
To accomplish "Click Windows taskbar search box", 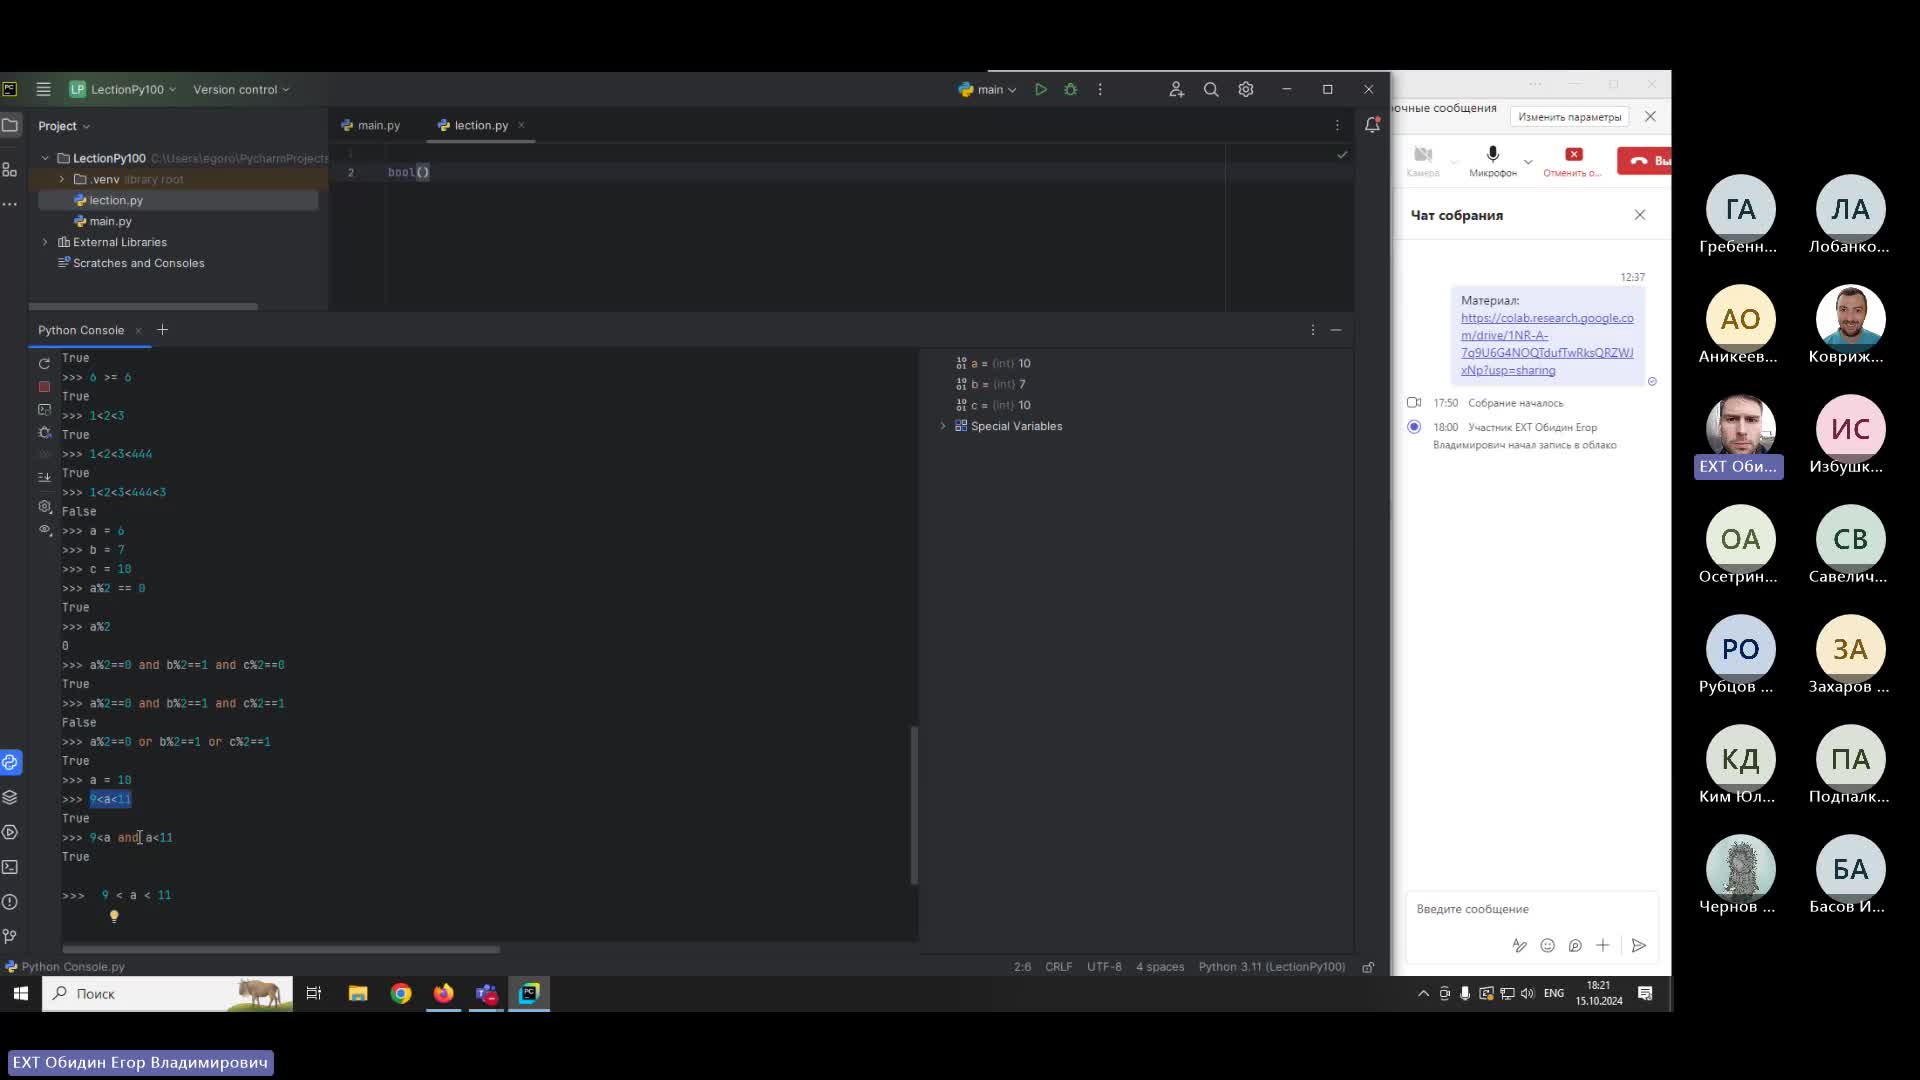I will [167, 994].
